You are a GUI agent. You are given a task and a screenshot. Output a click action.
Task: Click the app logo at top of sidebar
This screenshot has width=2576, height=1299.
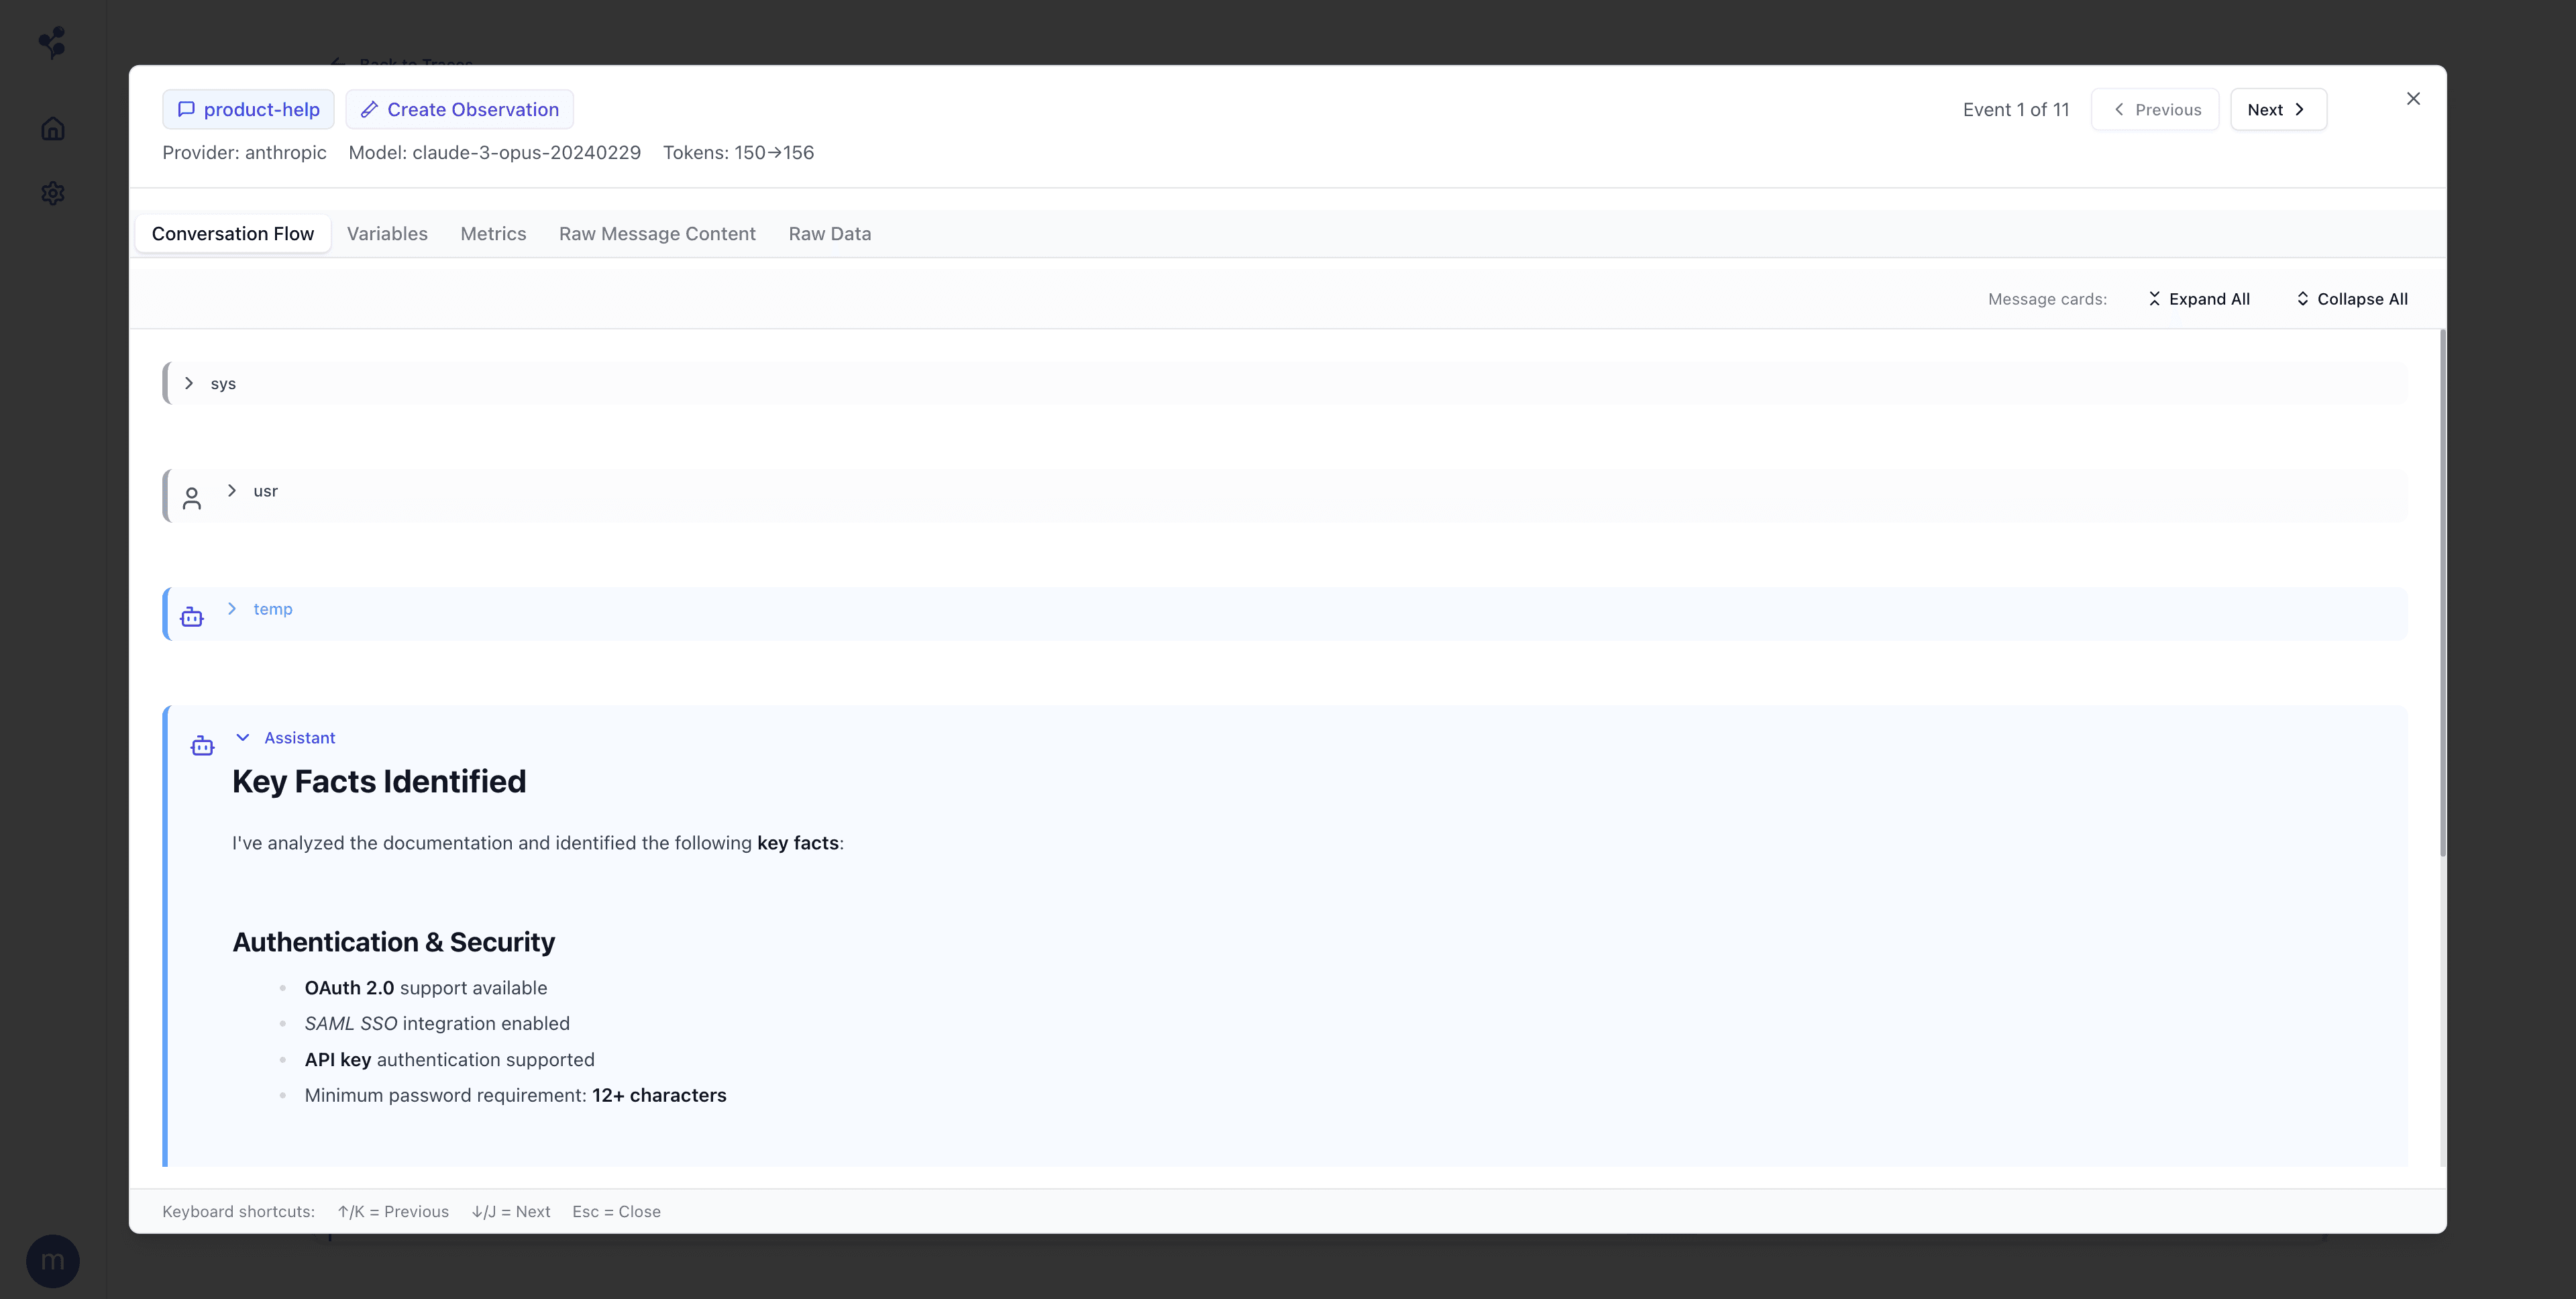52,42
